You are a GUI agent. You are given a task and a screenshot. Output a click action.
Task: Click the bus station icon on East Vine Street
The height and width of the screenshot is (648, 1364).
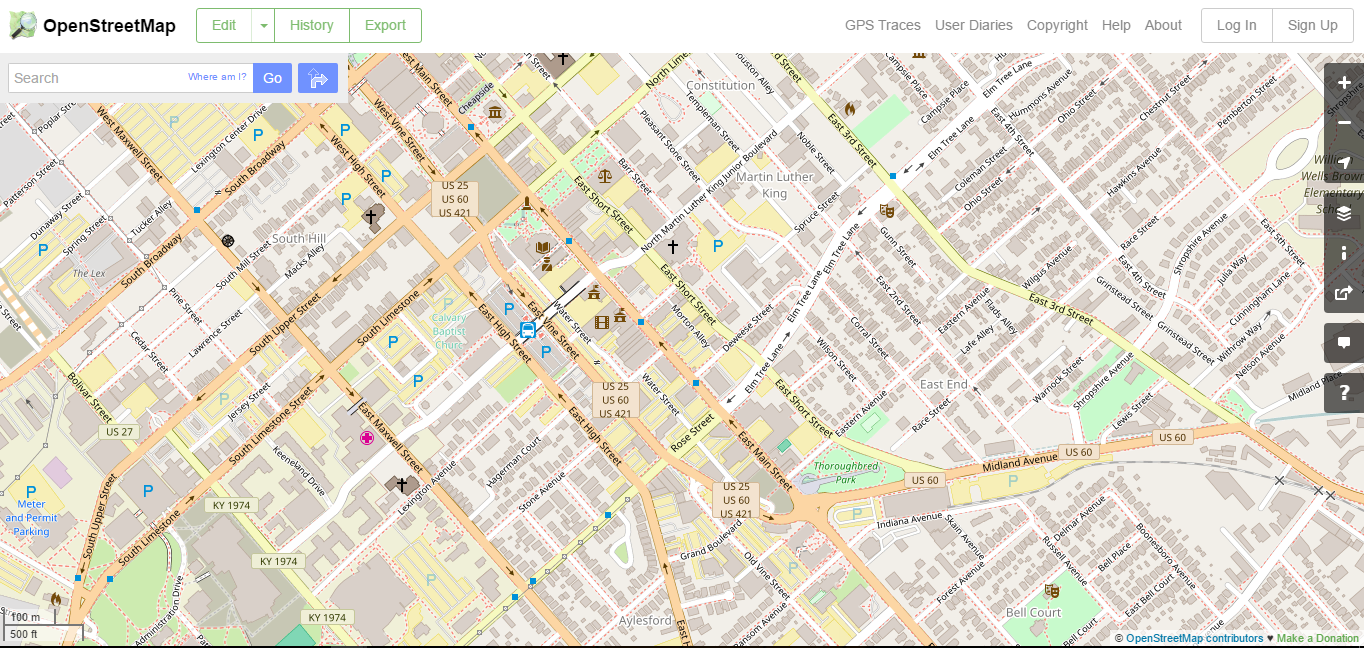(527, 329)
